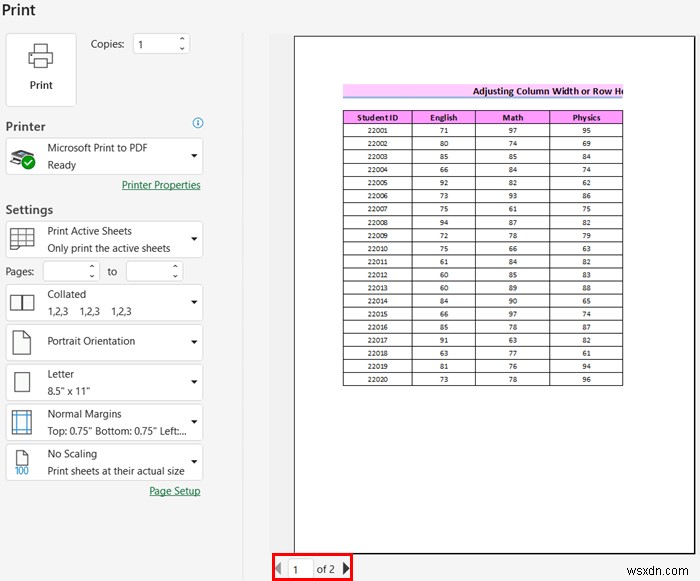Increase the Pages from value
Viewport: 700px width, 581px height.
[92, 267]
